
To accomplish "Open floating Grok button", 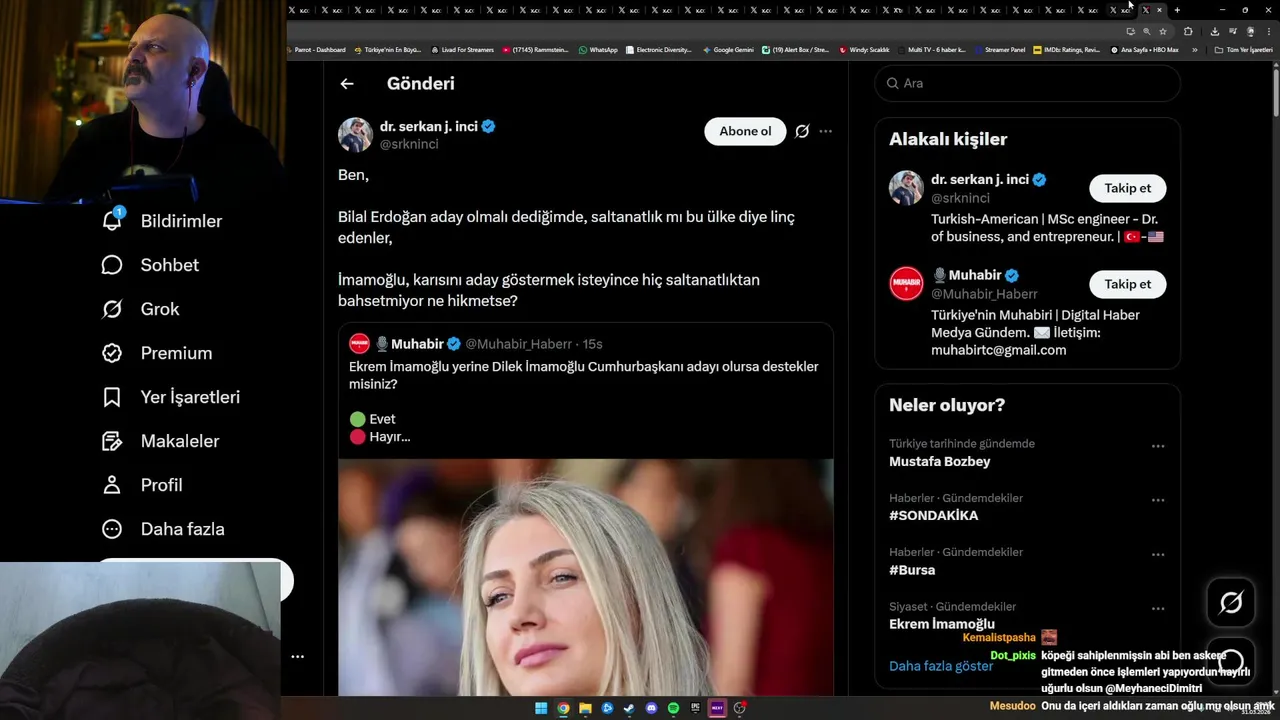I will pyautogui.click(x=1231, y=602).
